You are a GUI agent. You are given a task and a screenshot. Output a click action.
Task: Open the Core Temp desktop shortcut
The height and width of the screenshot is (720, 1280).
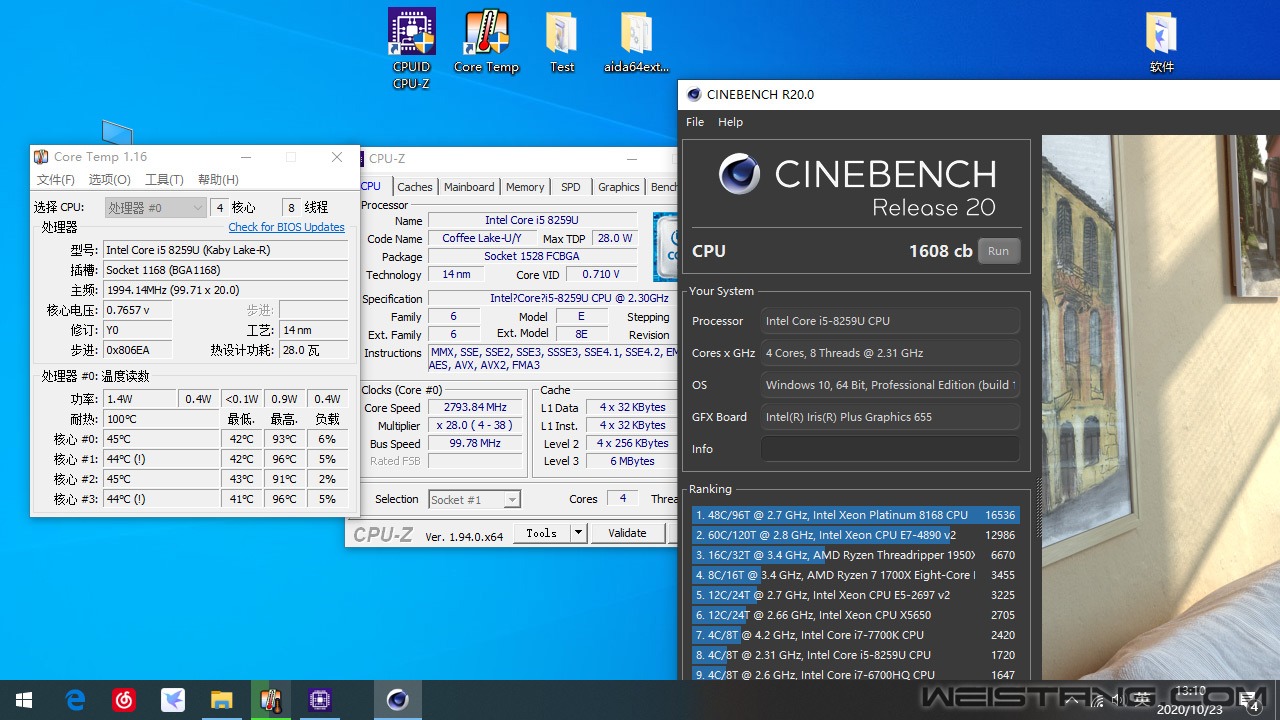(x=486, y=42)
